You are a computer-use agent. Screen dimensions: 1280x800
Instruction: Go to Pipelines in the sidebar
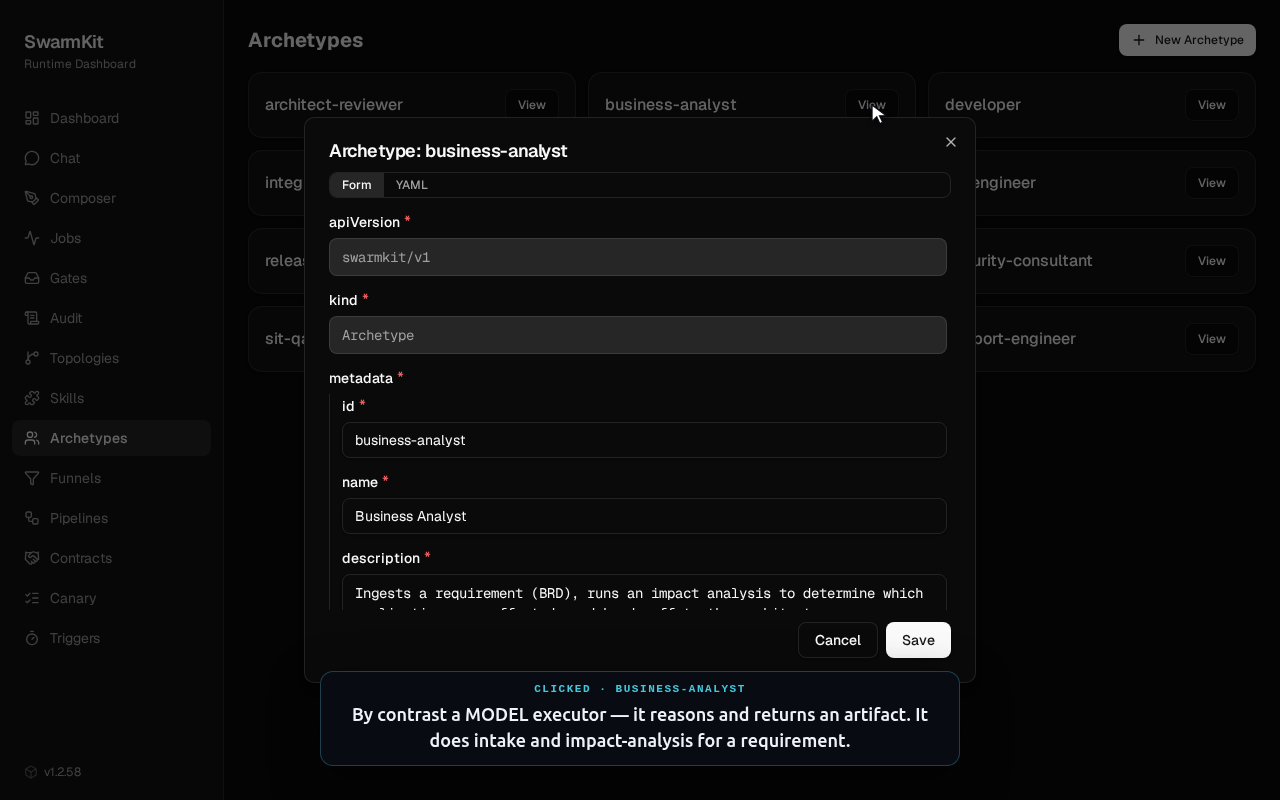point(111,518)
